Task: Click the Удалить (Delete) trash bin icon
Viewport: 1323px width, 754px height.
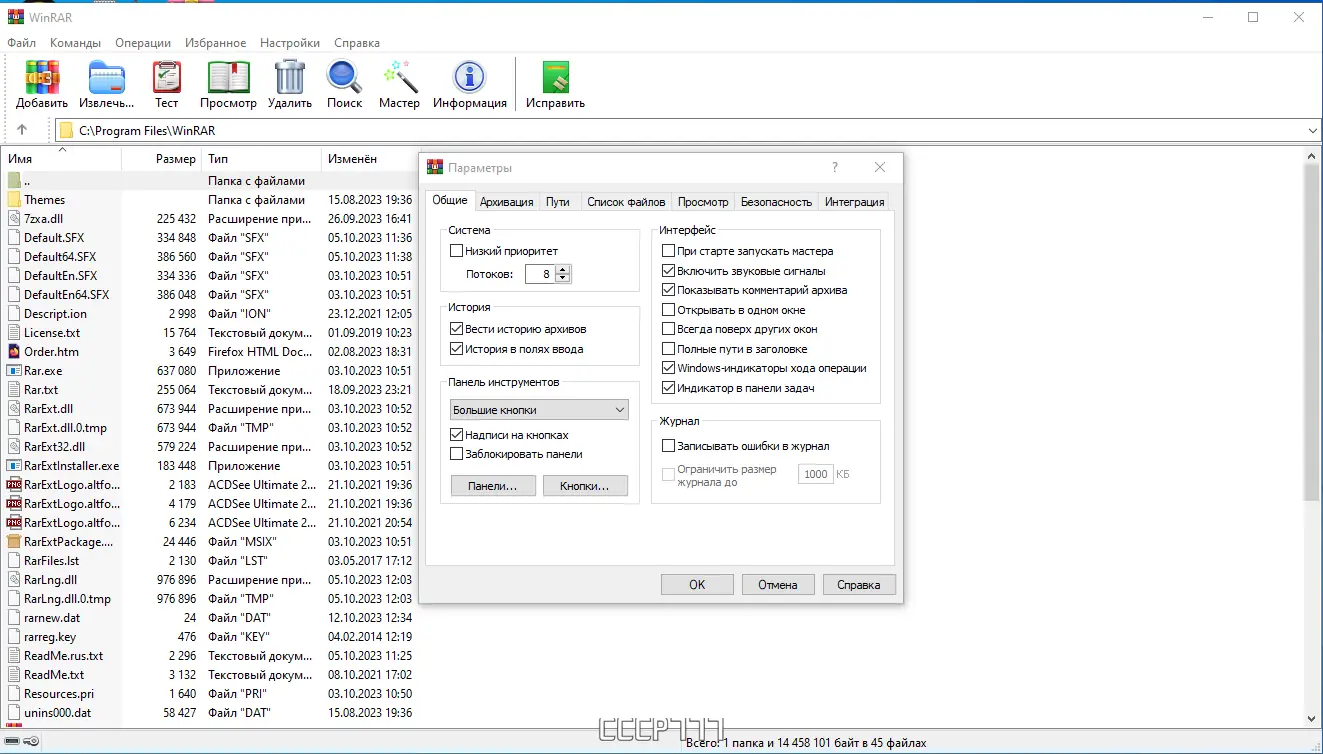Action: coord(290,77)
